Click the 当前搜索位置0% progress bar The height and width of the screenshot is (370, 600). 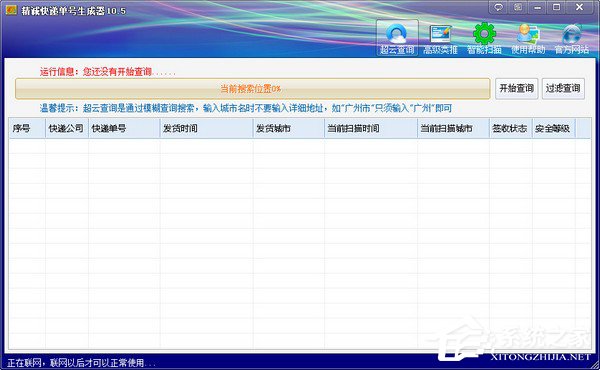(252, 89)
